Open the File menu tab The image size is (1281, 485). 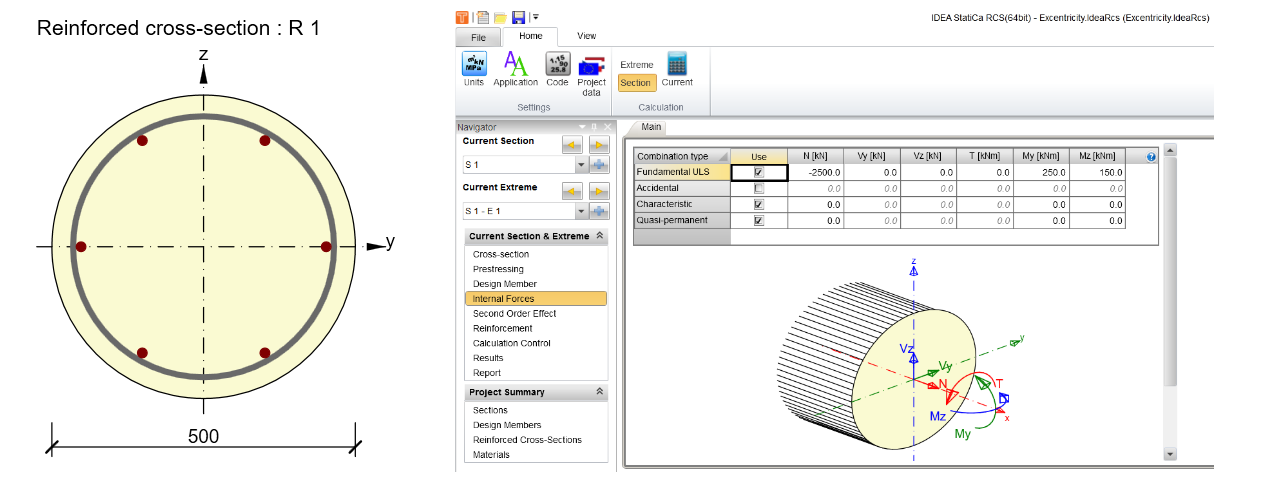[x=477, y=37]
